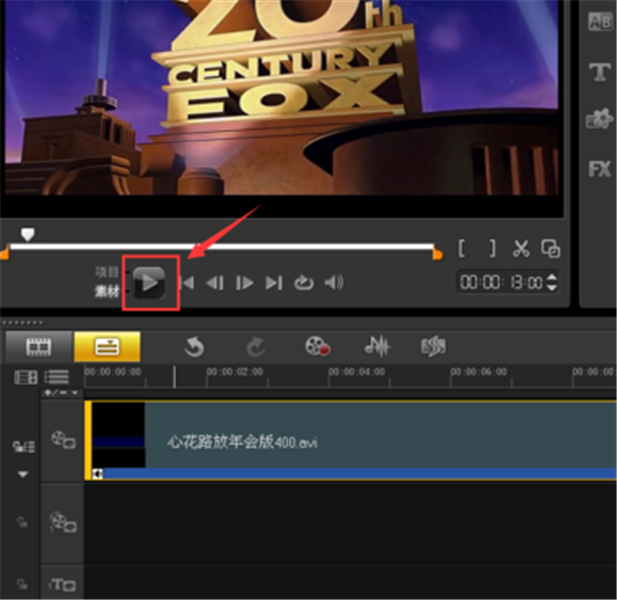Click the clip audio mute speaker icon
The width and height of the screenshot is (617, 600).
pos(98,474)
